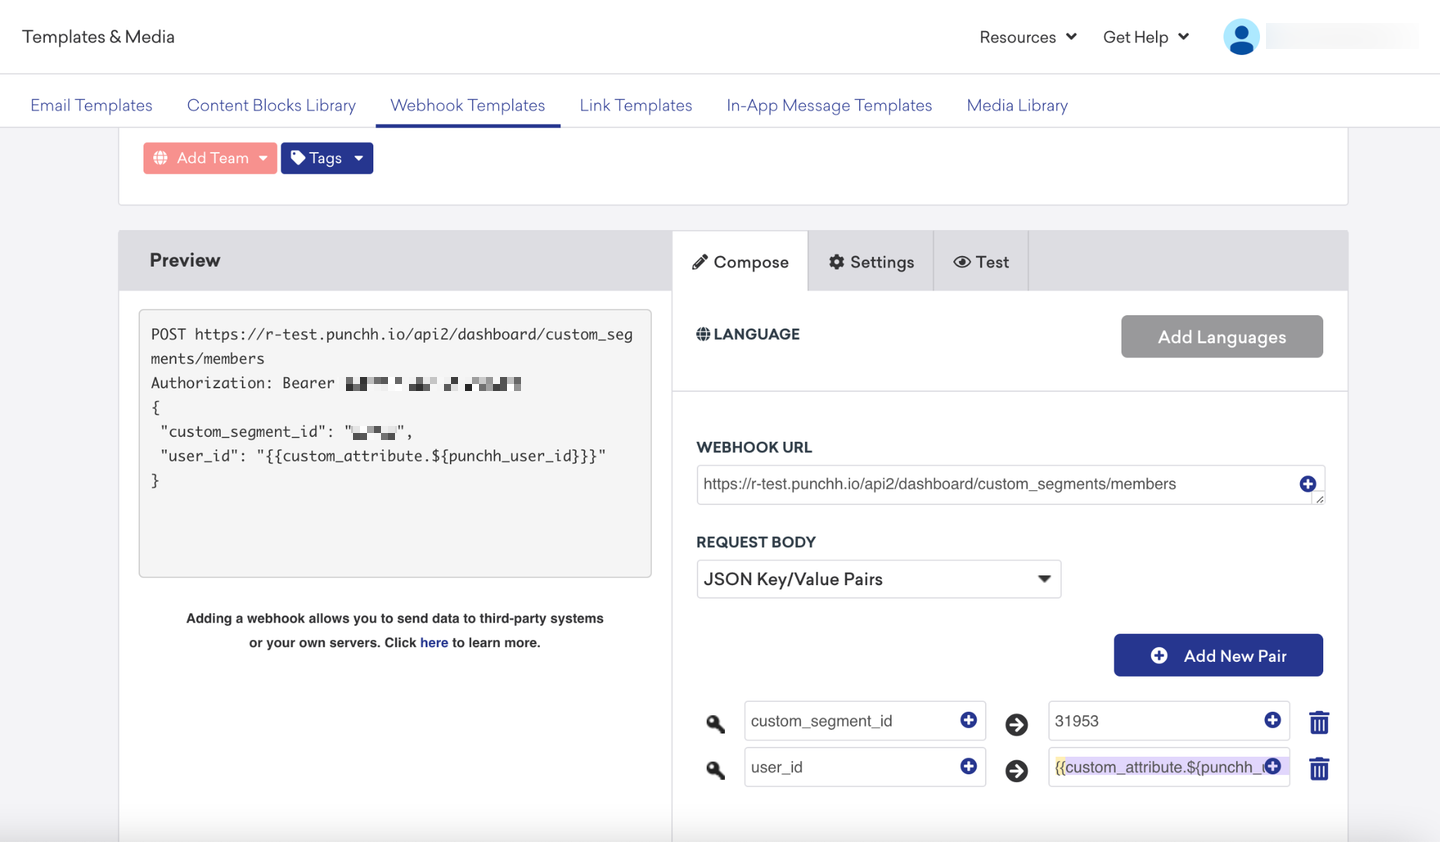Click plus icon in custom_segment_id key field
The image size is (1440, 842).
tap(968, 720)
